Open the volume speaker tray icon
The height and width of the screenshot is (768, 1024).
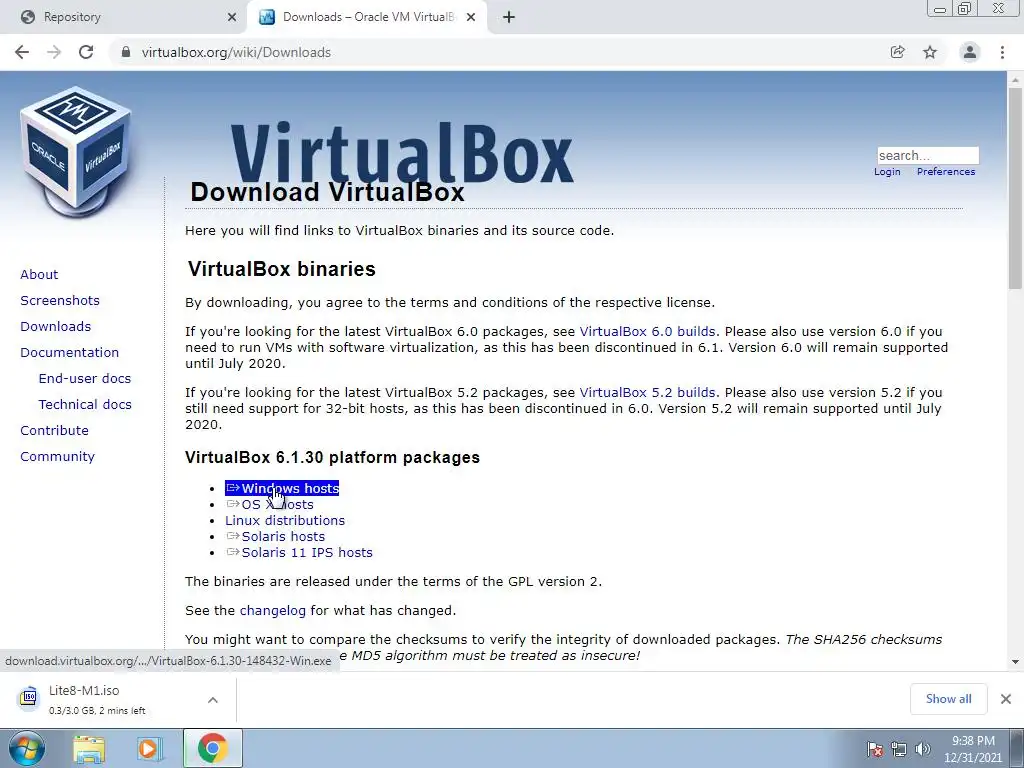coord(923,749)
